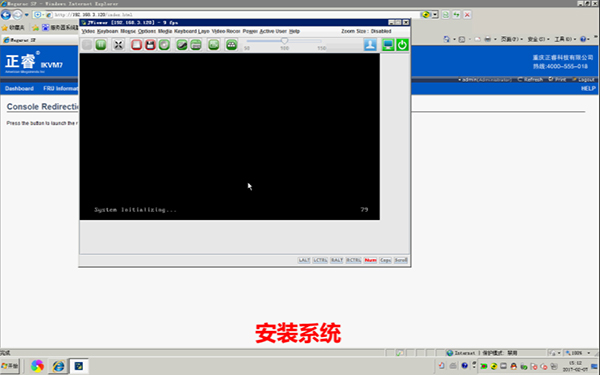Click the green power button icon
This screenshot has width=600, height=375.
pyautogui.click(x=402, y=45)
